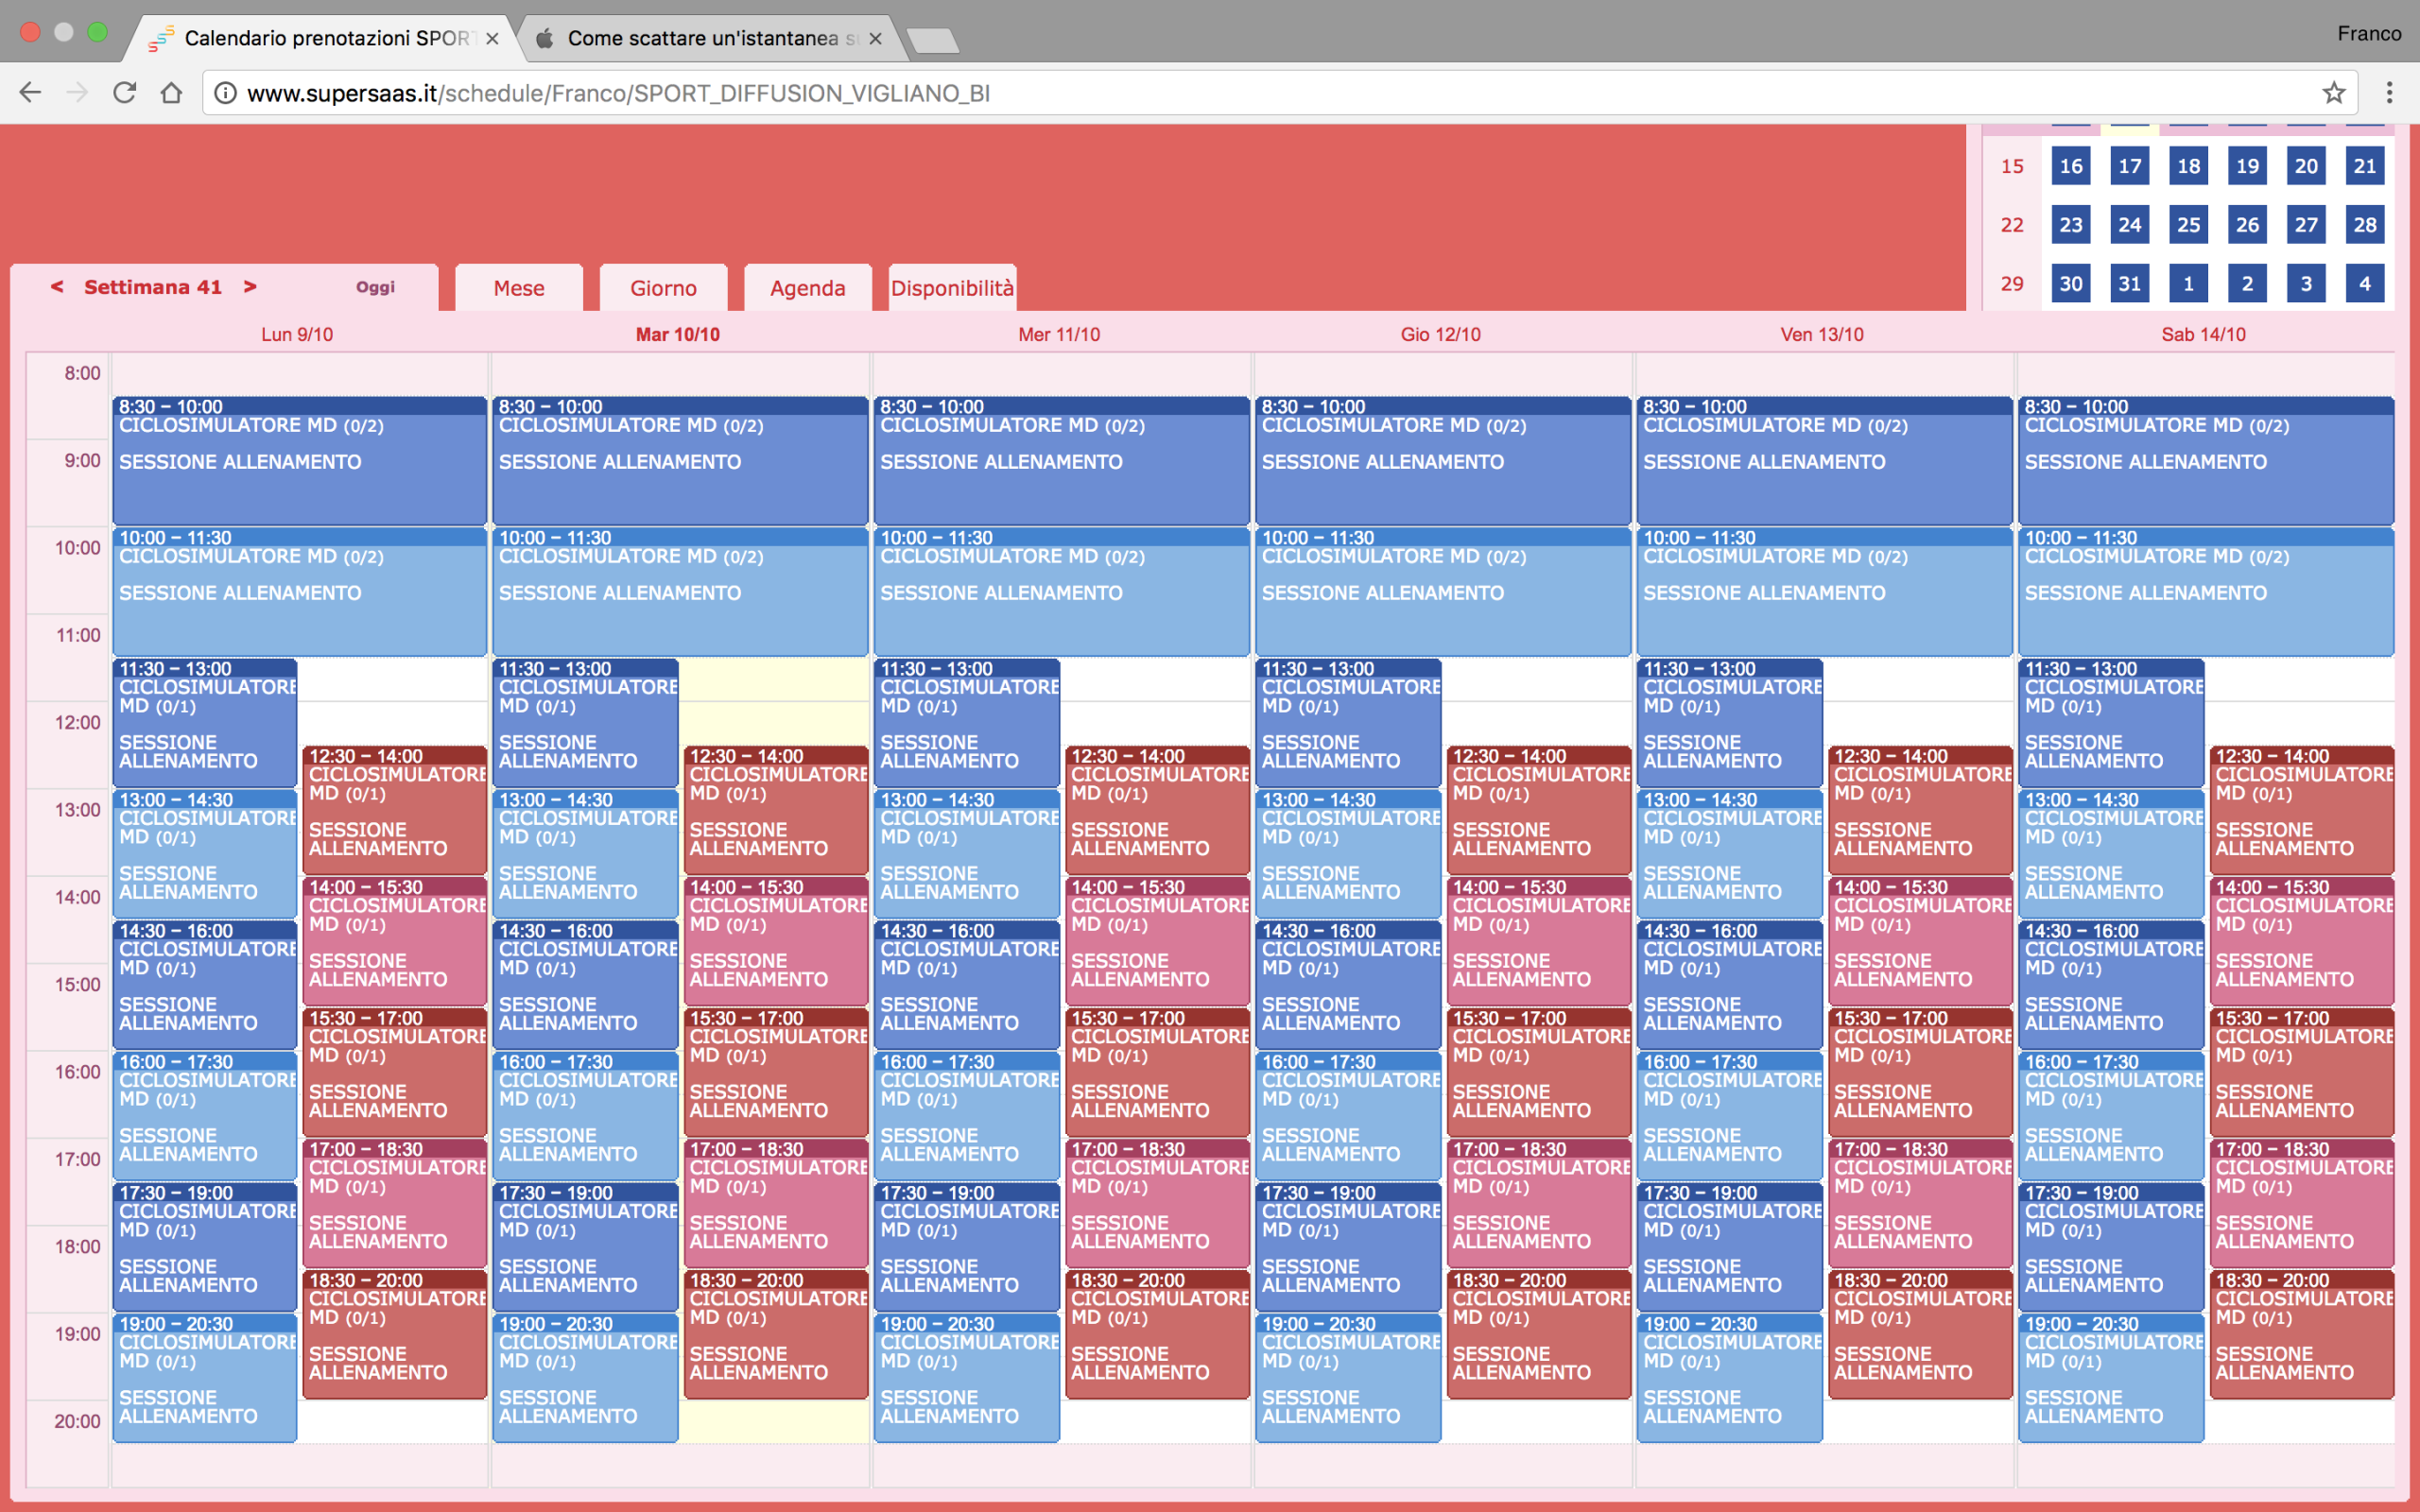The image size is (2420, 1512).
Task: Jump to today with Oggi
Action: pos(375,287)
